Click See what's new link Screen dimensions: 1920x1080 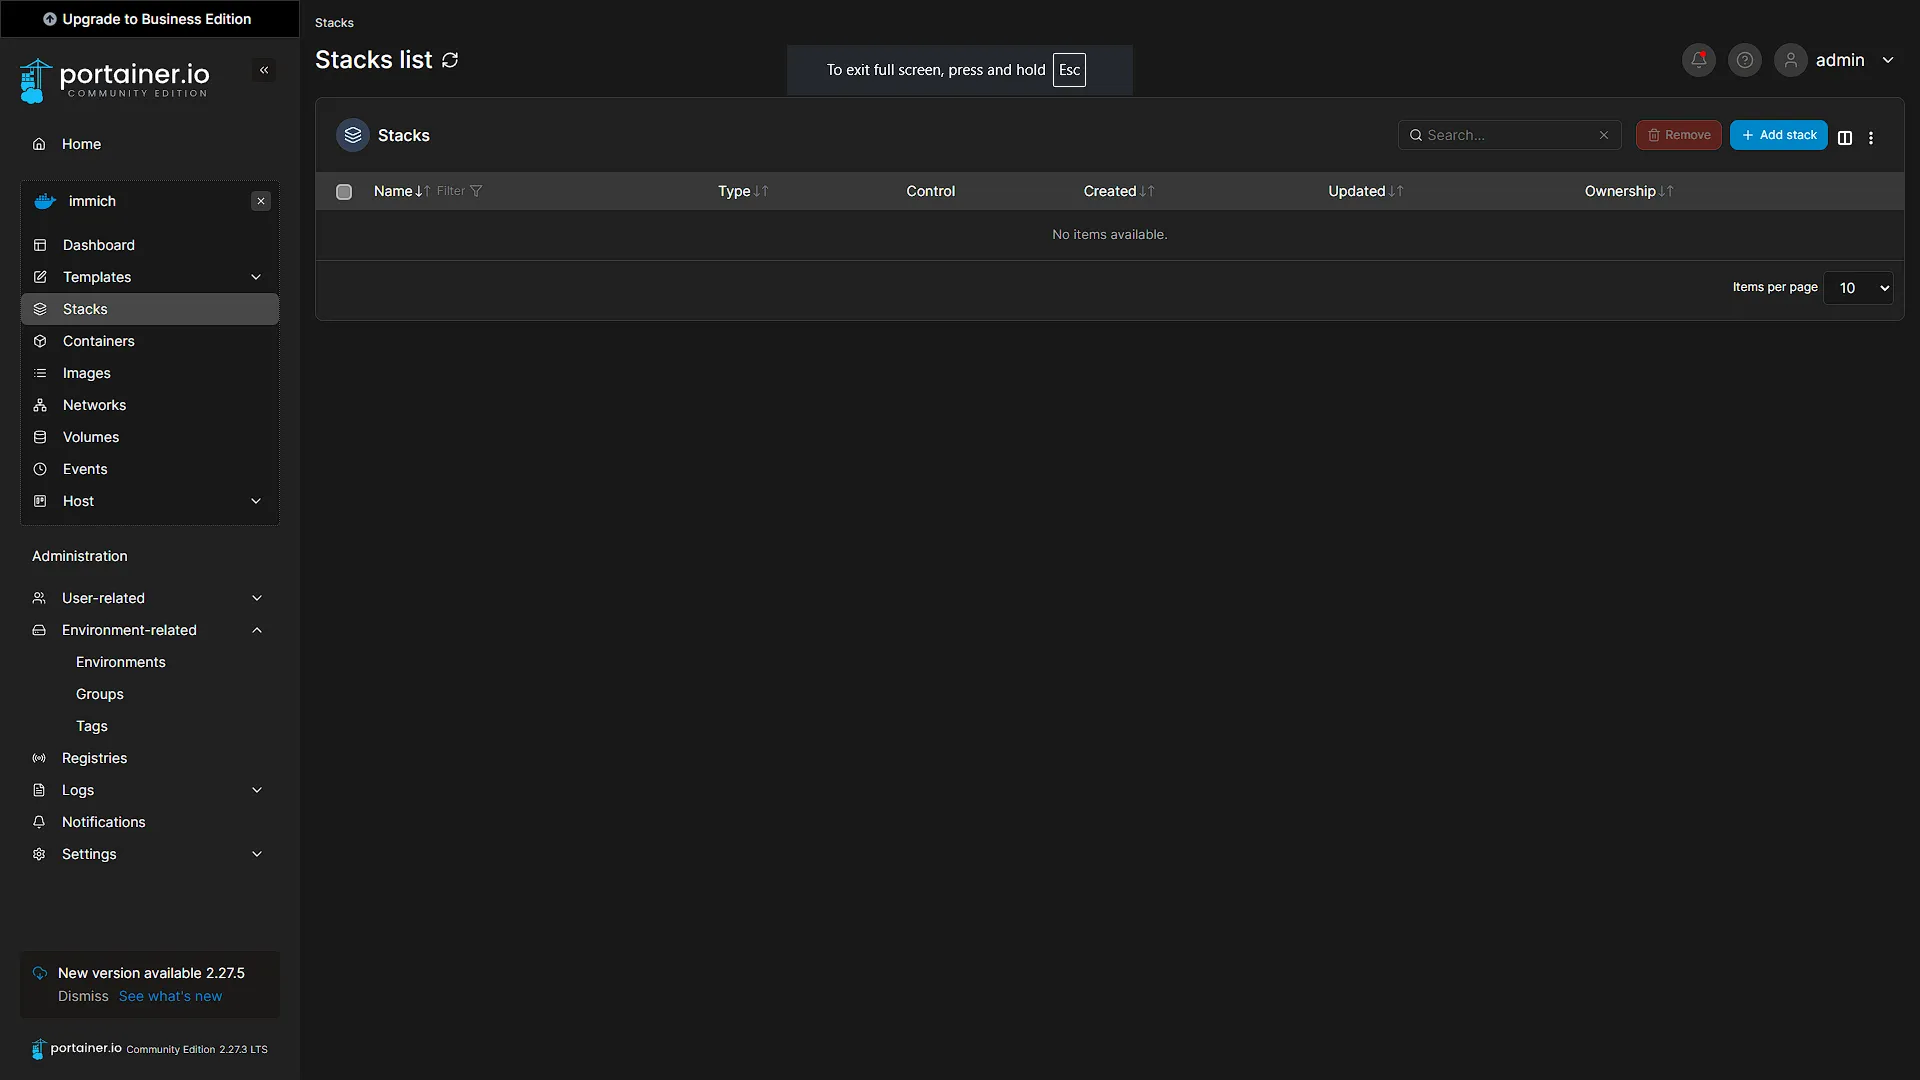(x=170, y=996)
